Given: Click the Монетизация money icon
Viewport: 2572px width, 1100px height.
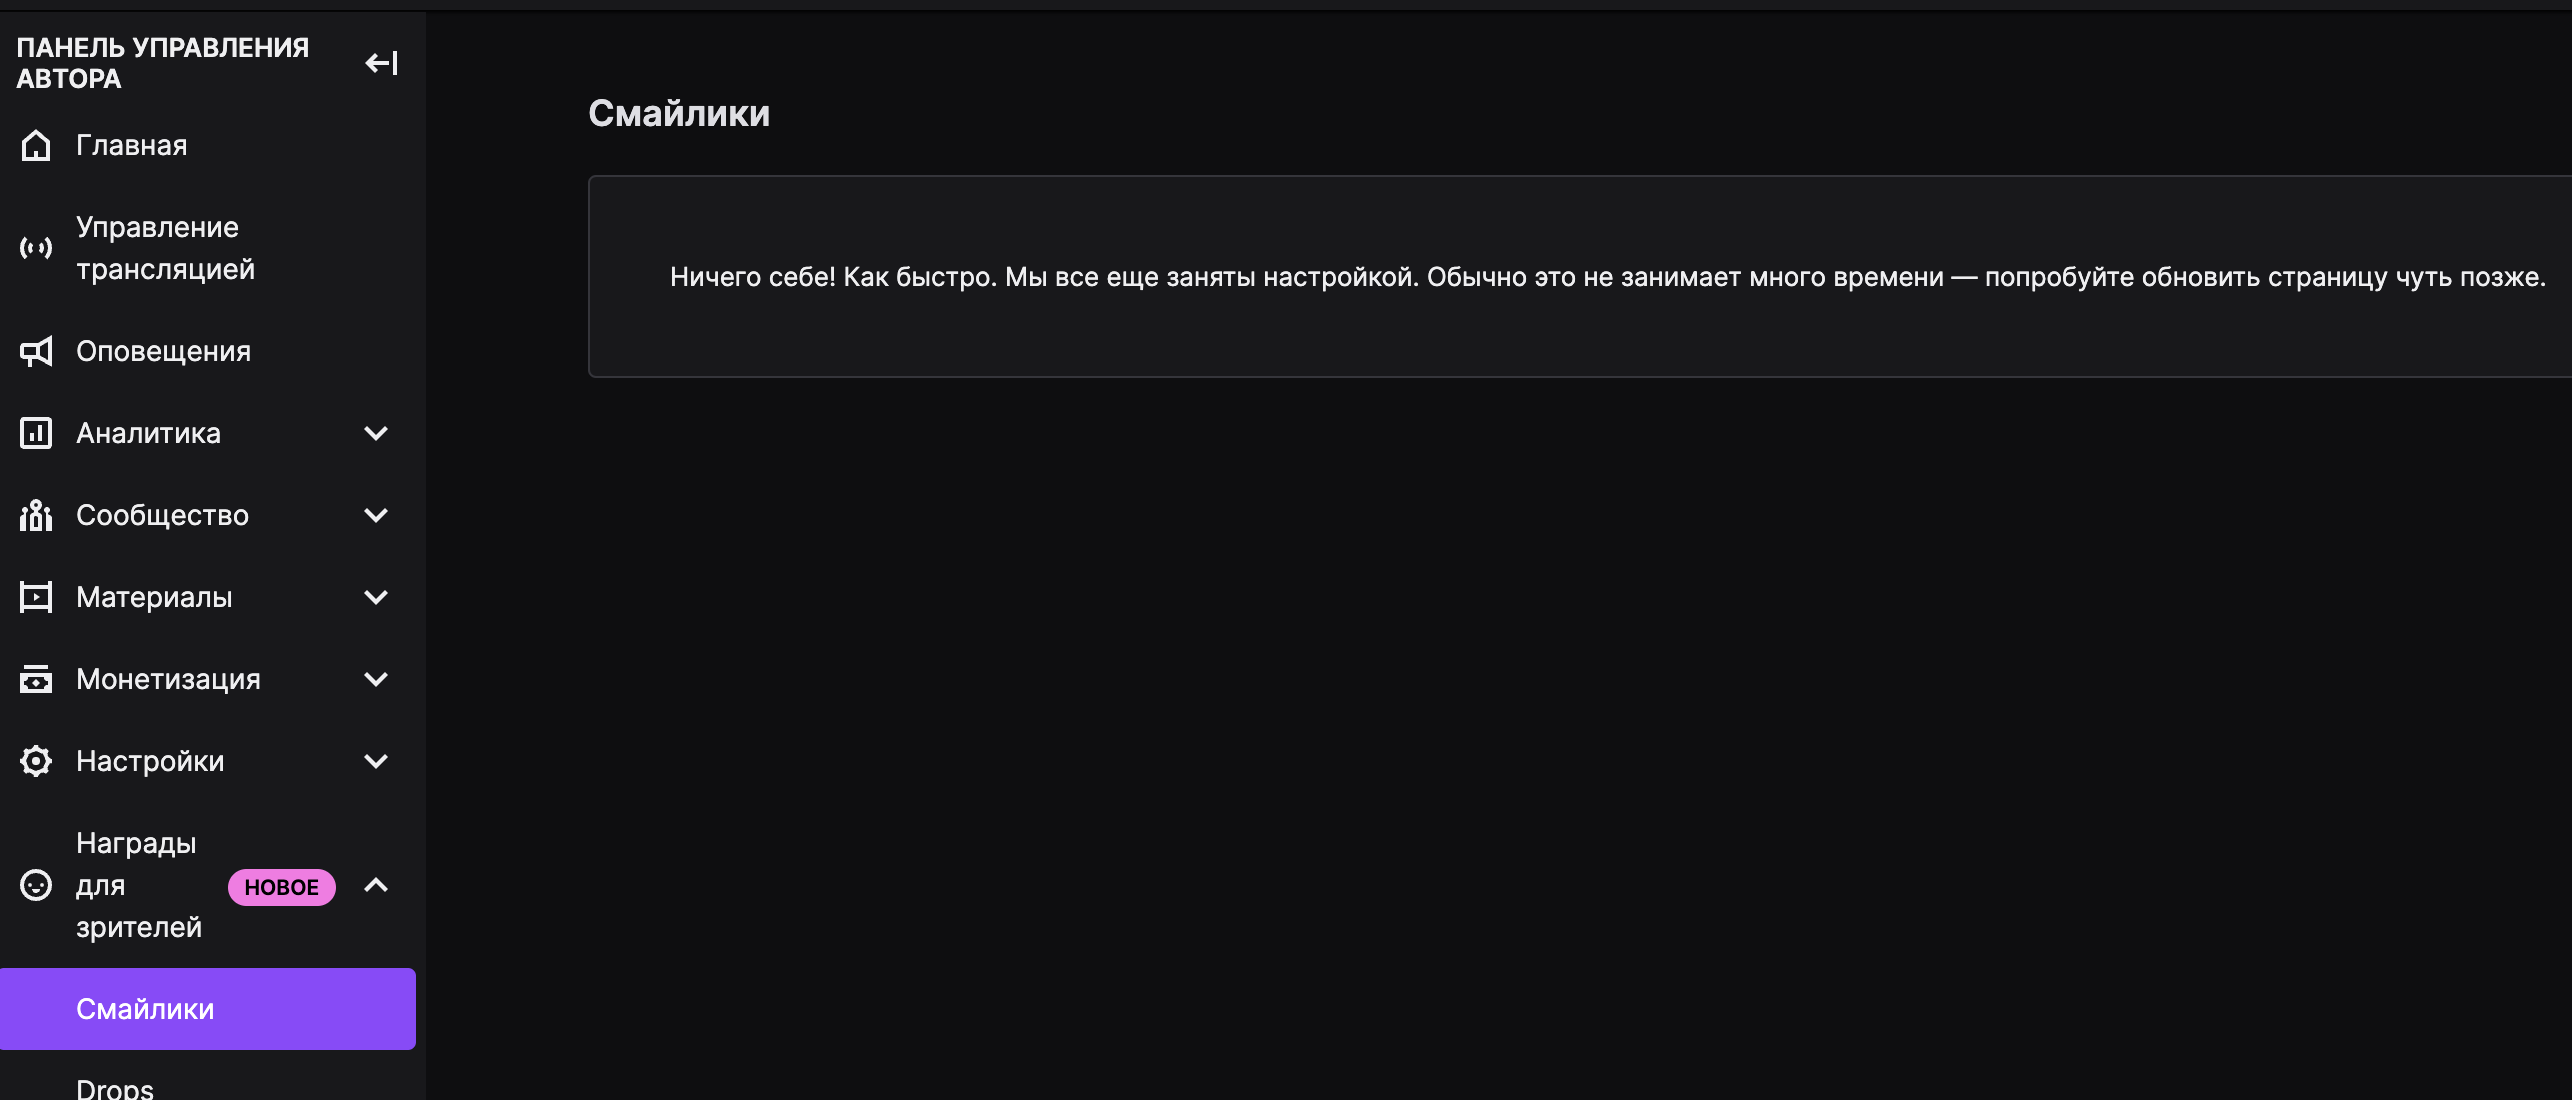Looking at the screenshot, I should click(36, 680).
